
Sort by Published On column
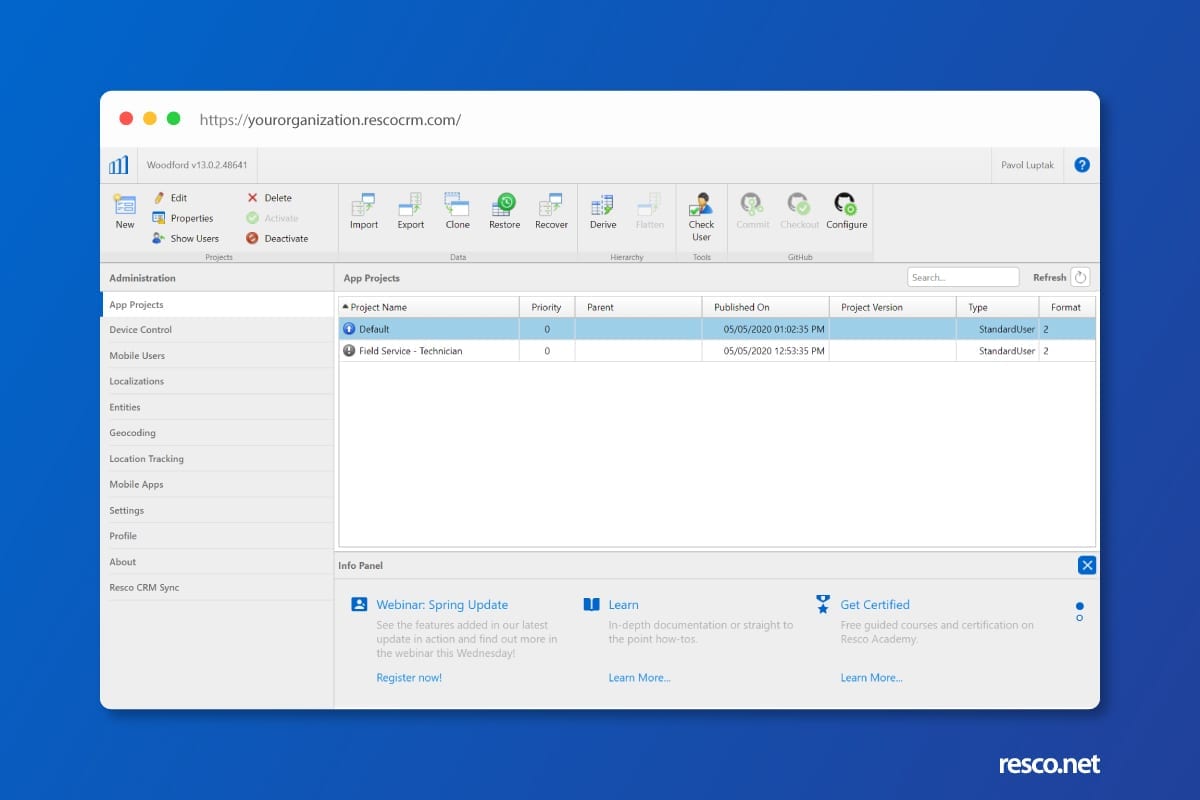click(x=766, y=307)
